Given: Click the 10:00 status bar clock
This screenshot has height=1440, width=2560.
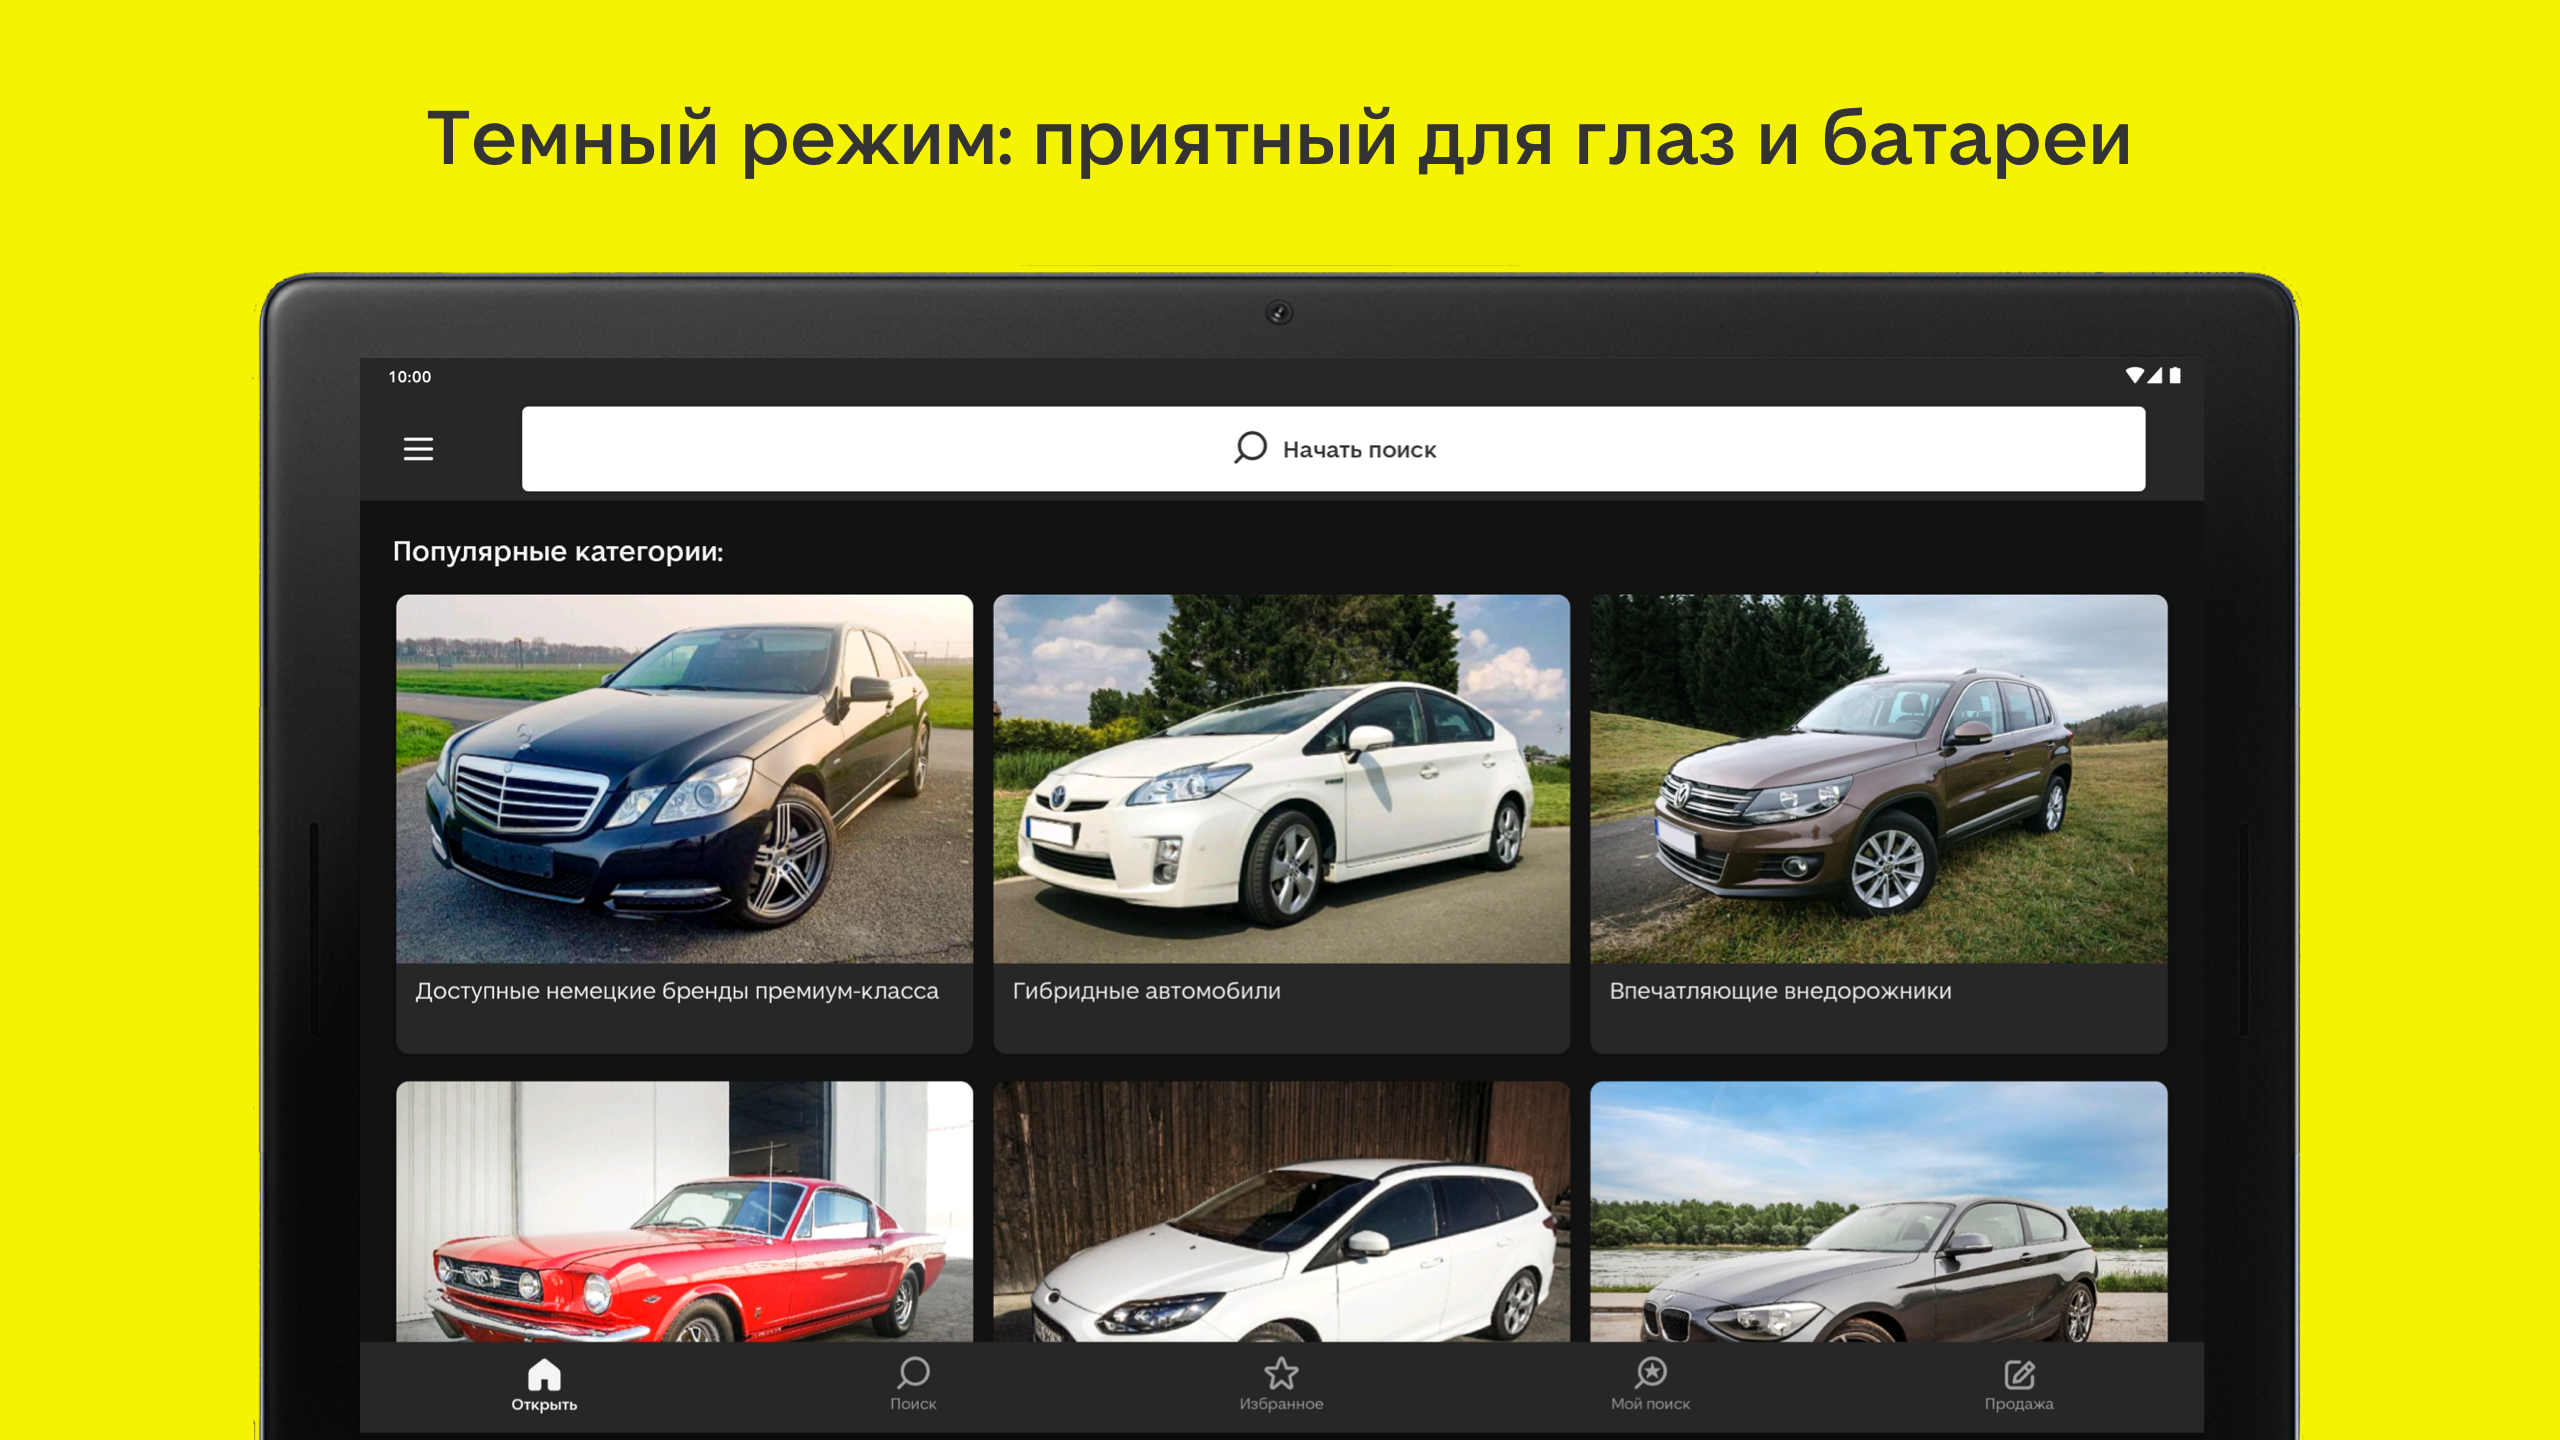Looking at the screenshot, I should 410,377.
